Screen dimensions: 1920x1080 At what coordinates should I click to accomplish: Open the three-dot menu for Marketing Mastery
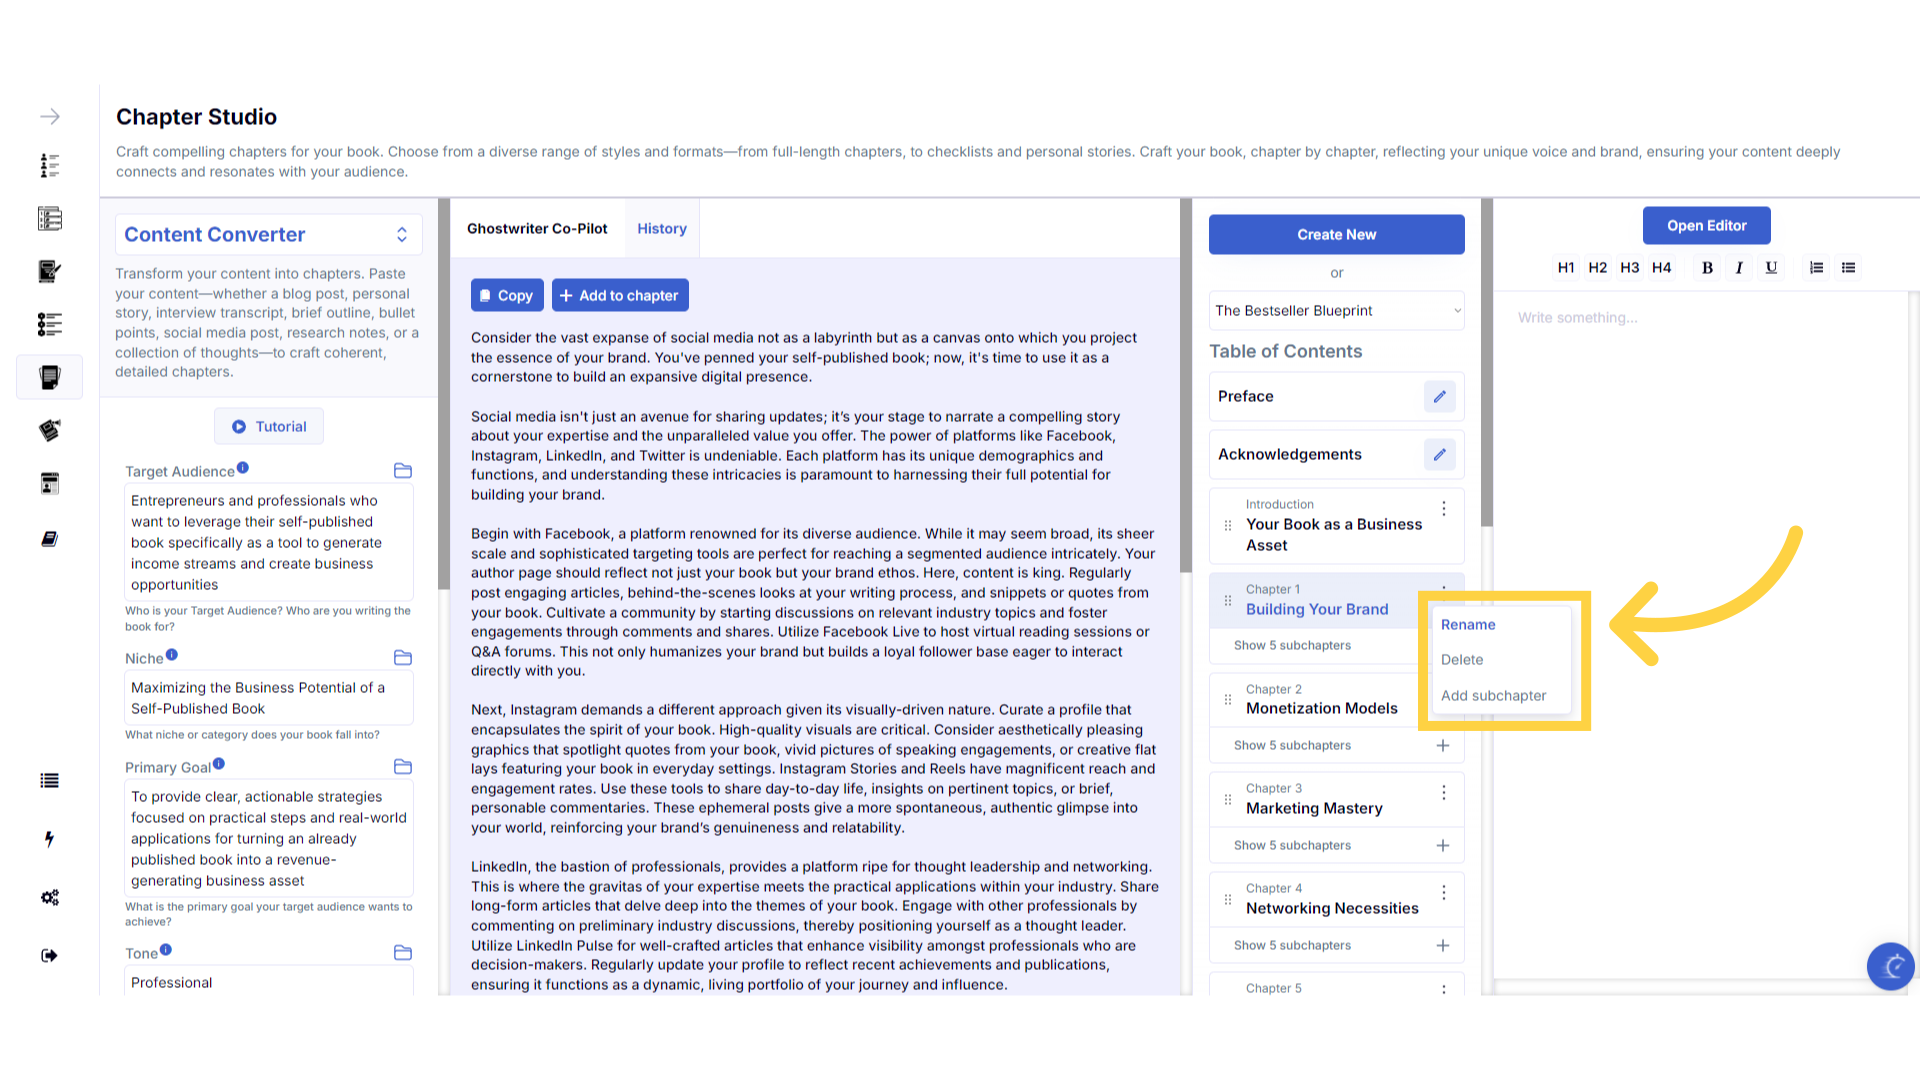pyautogui.click(x=1443, y=793)
